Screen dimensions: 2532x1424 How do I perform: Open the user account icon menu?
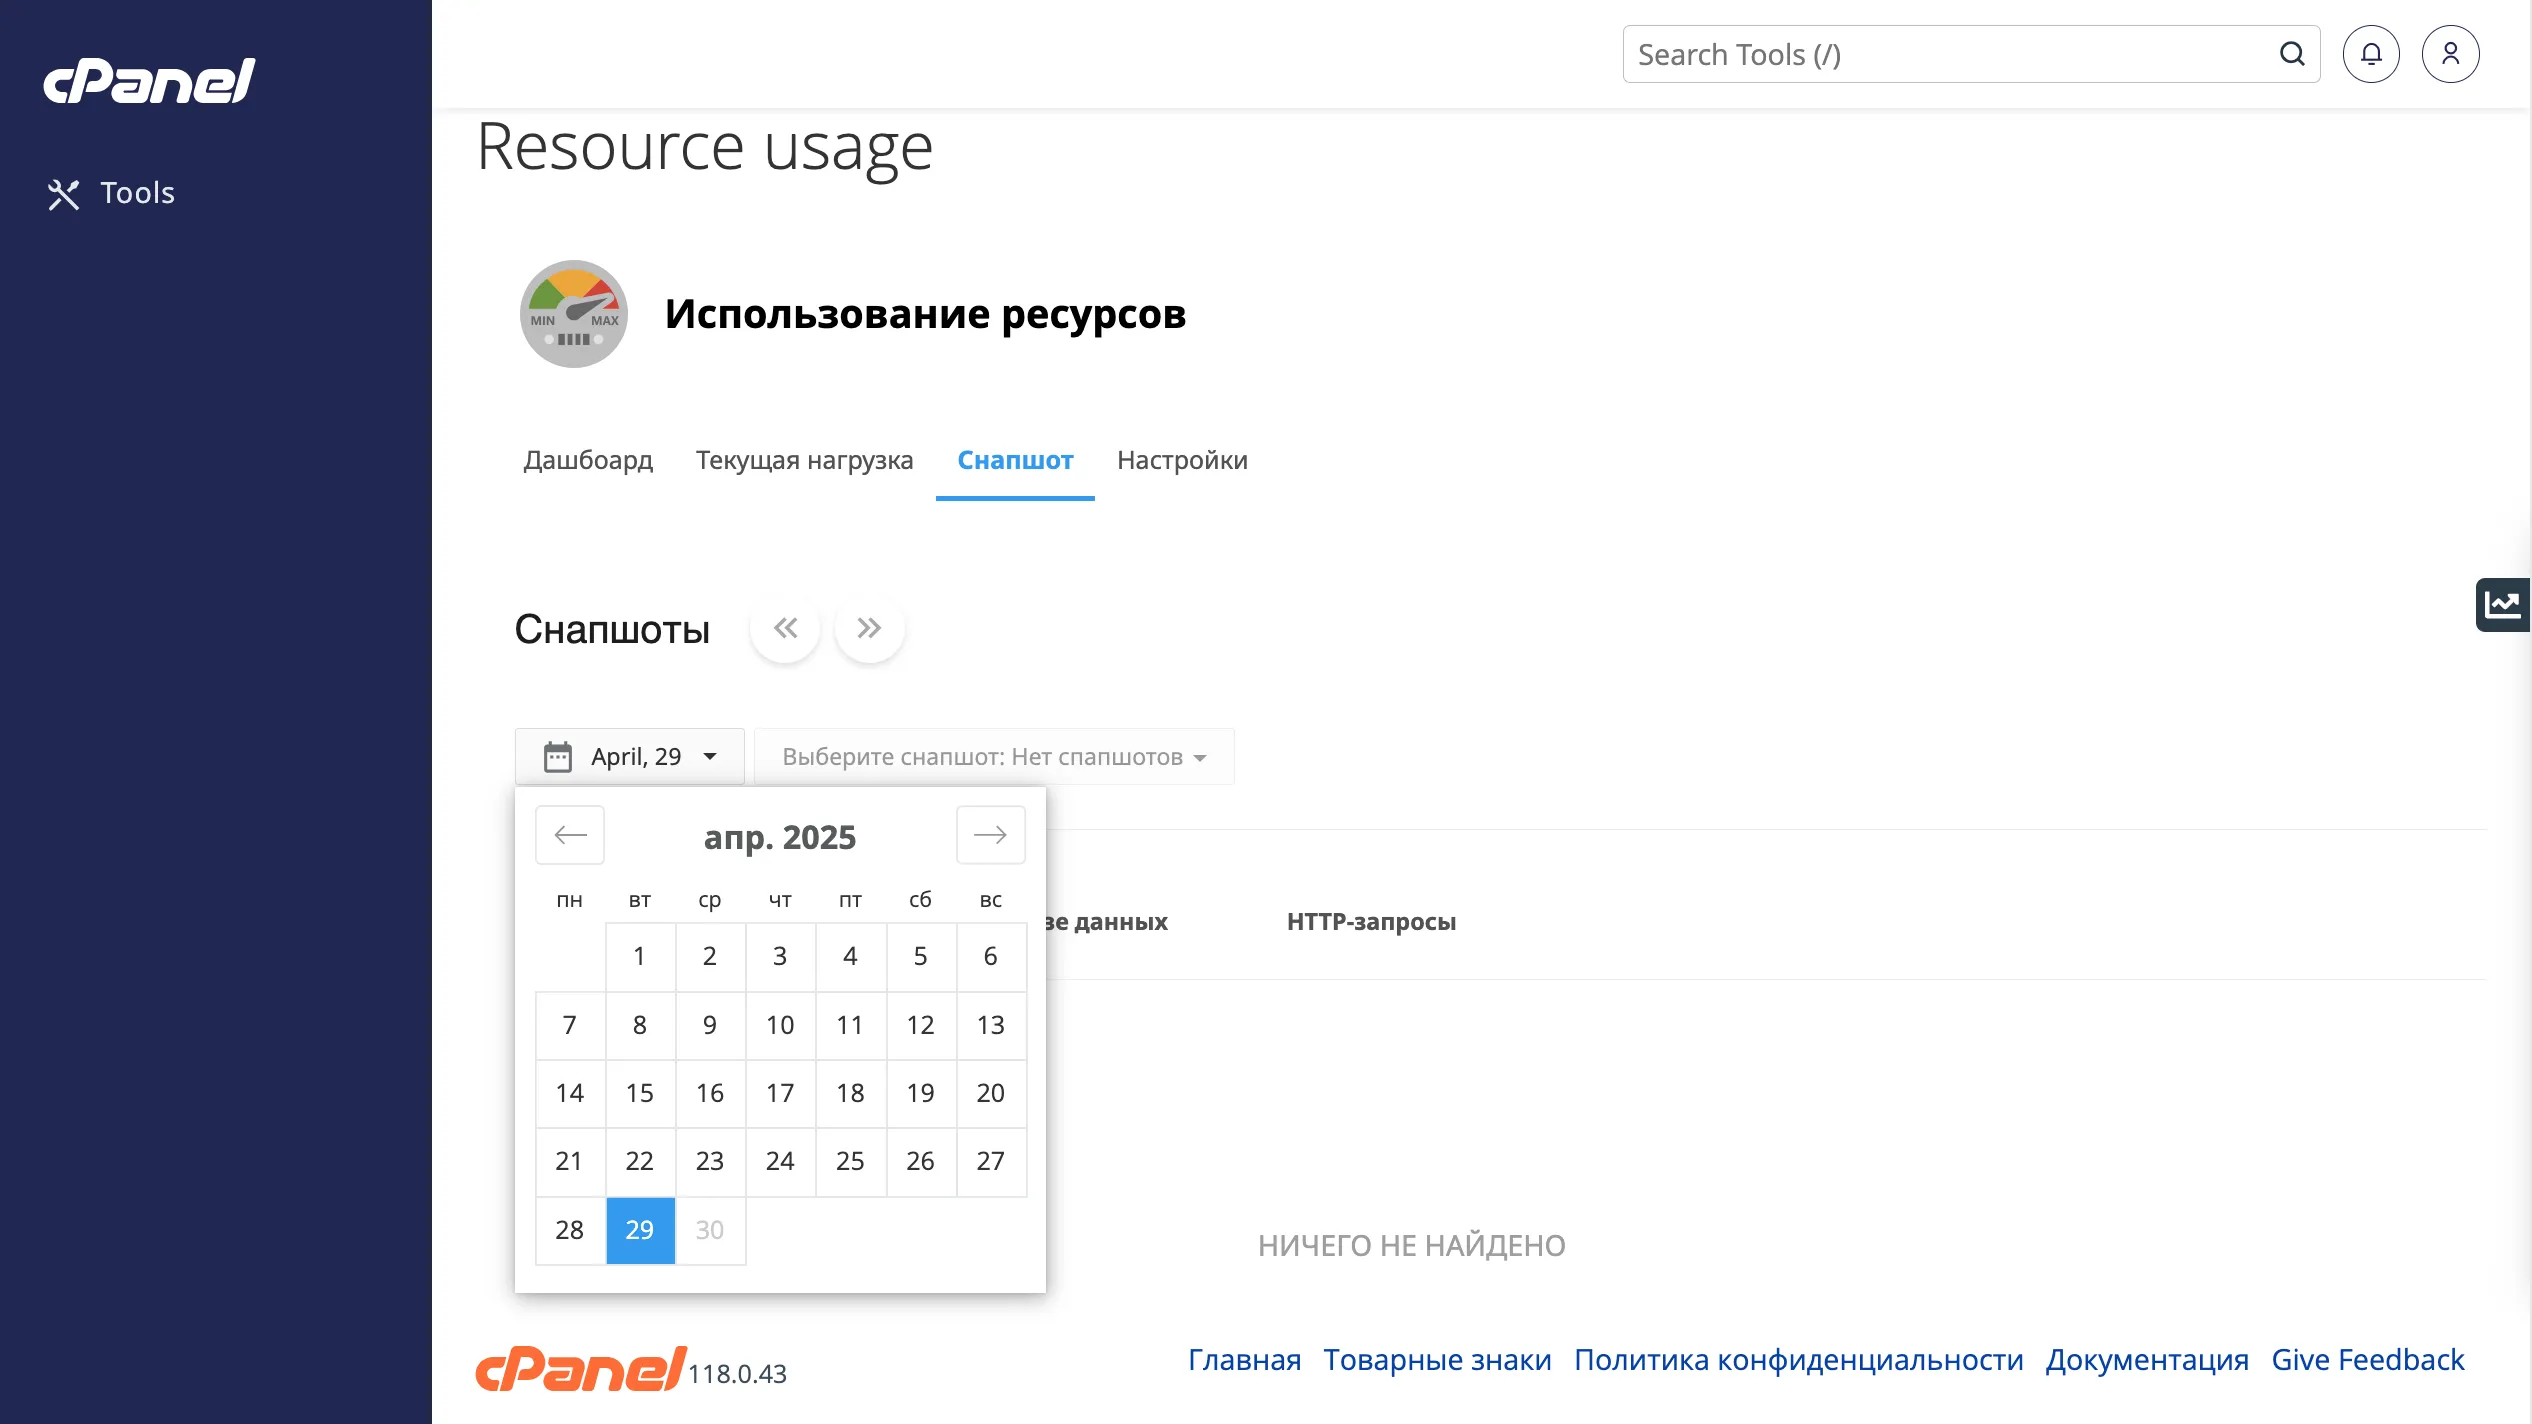(x=2450, y=54)
